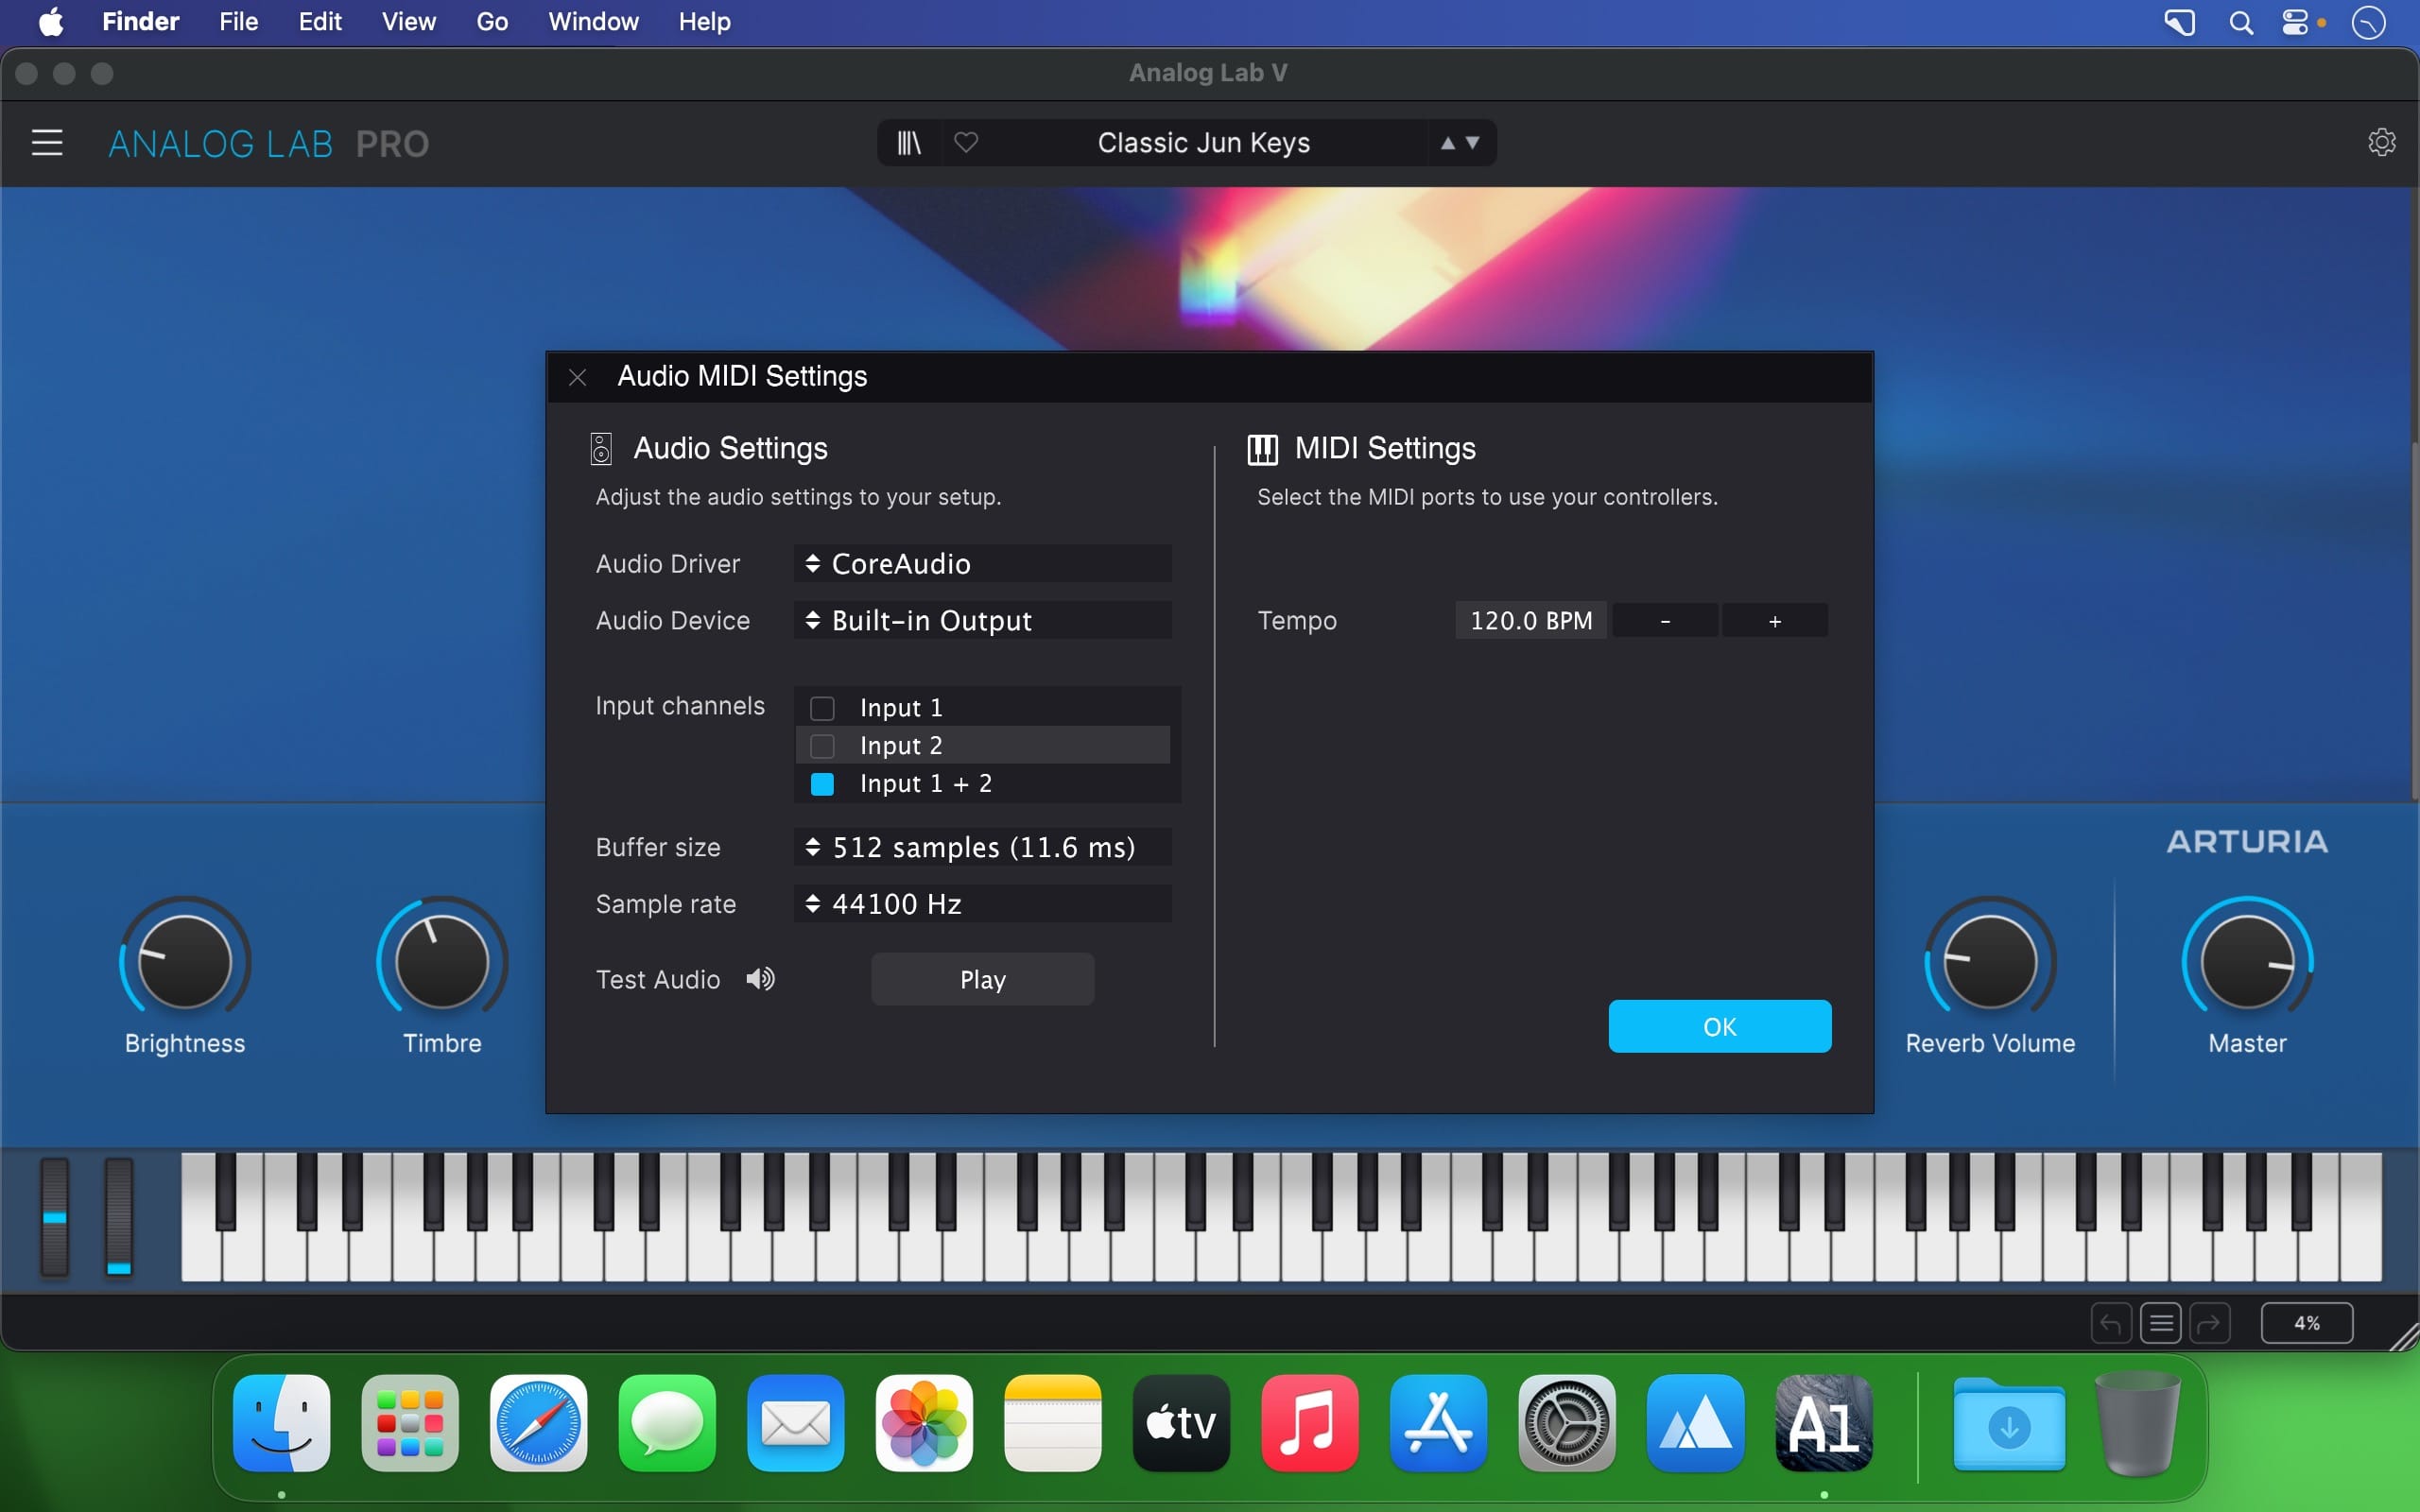This screenshot has width=2420, height=1512.
Task: Click the ANALOG LAB PRO logo
Action: pyautogui.click(x=269, y=144)
